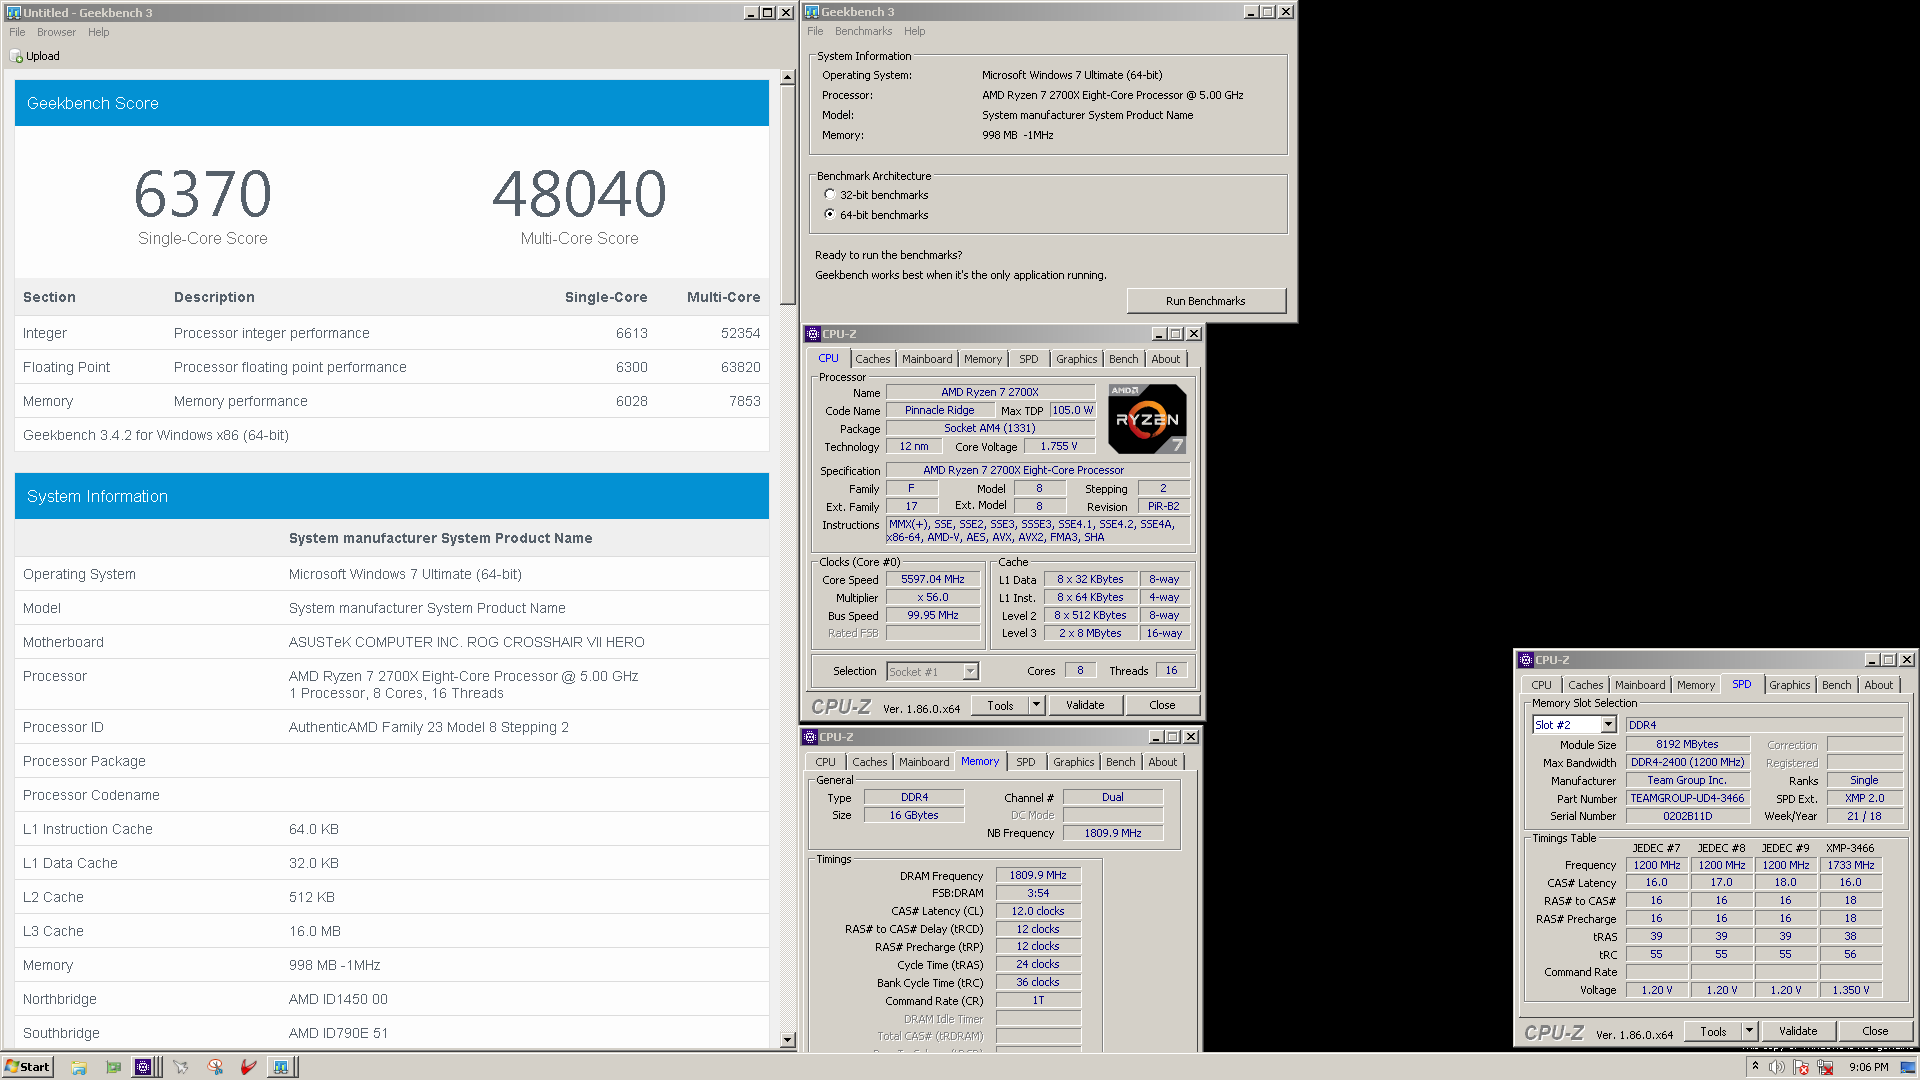Click the Motherboard row ROG CROSSHAIR VII HERO
The width and height of the screenshot is (1920, 1080).
tap(392, 642)
